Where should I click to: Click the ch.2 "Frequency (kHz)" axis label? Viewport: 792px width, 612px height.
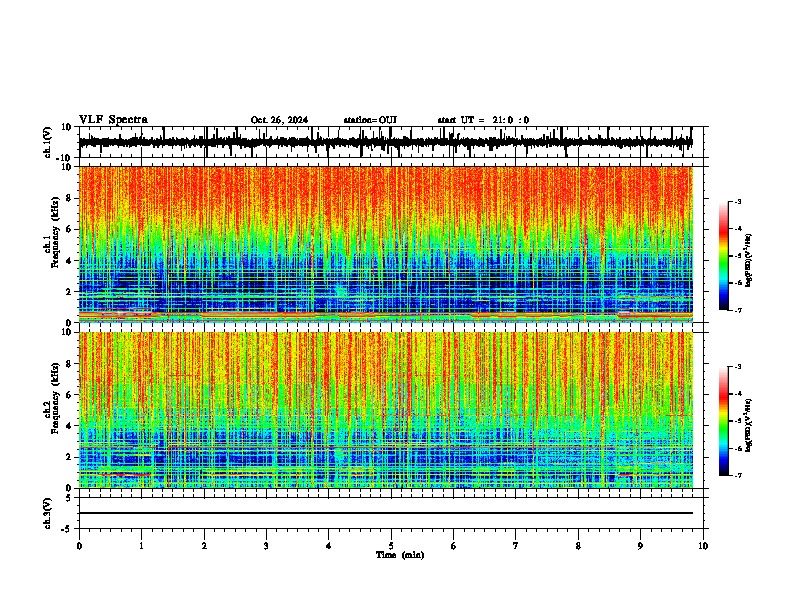click(x=55, y=397)
